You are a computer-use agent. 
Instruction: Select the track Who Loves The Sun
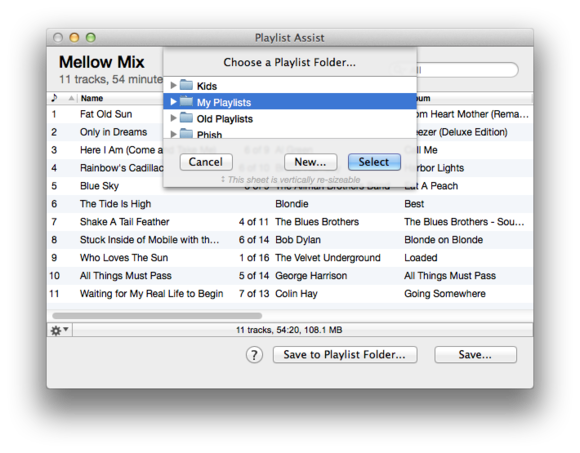(x=290, y=258)
